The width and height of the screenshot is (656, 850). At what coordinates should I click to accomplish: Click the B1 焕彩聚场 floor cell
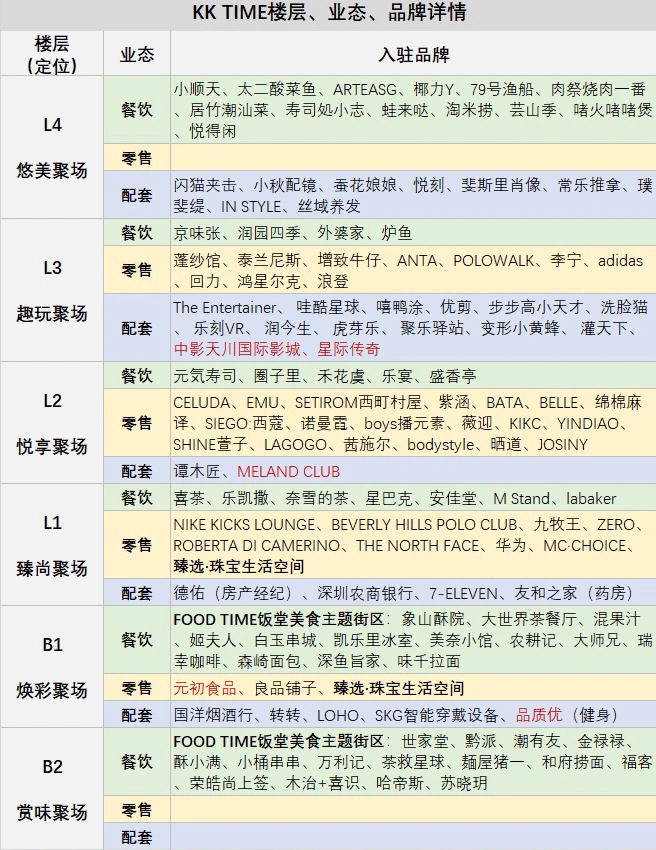pos(52,667)
